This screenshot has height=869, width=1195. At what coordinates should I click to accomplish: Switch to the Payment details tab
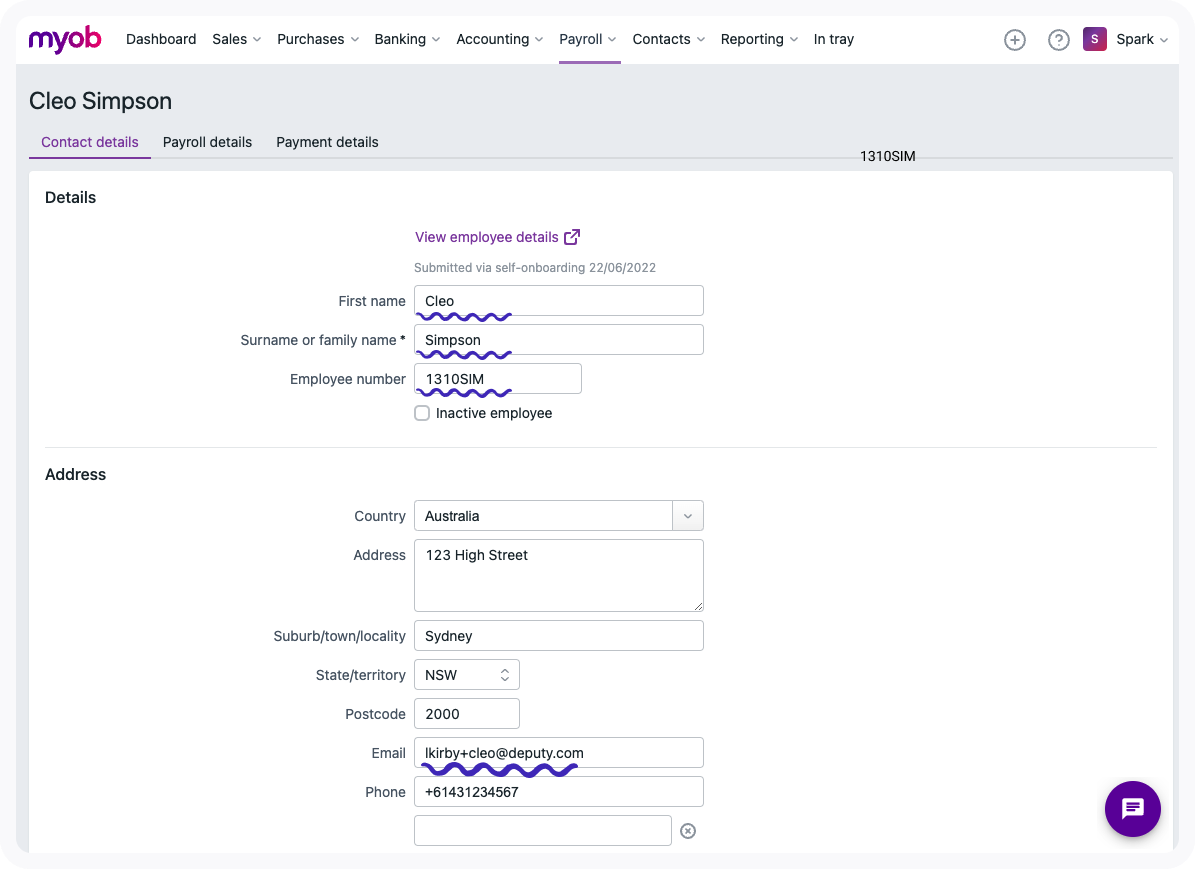[x=327, y=142]
